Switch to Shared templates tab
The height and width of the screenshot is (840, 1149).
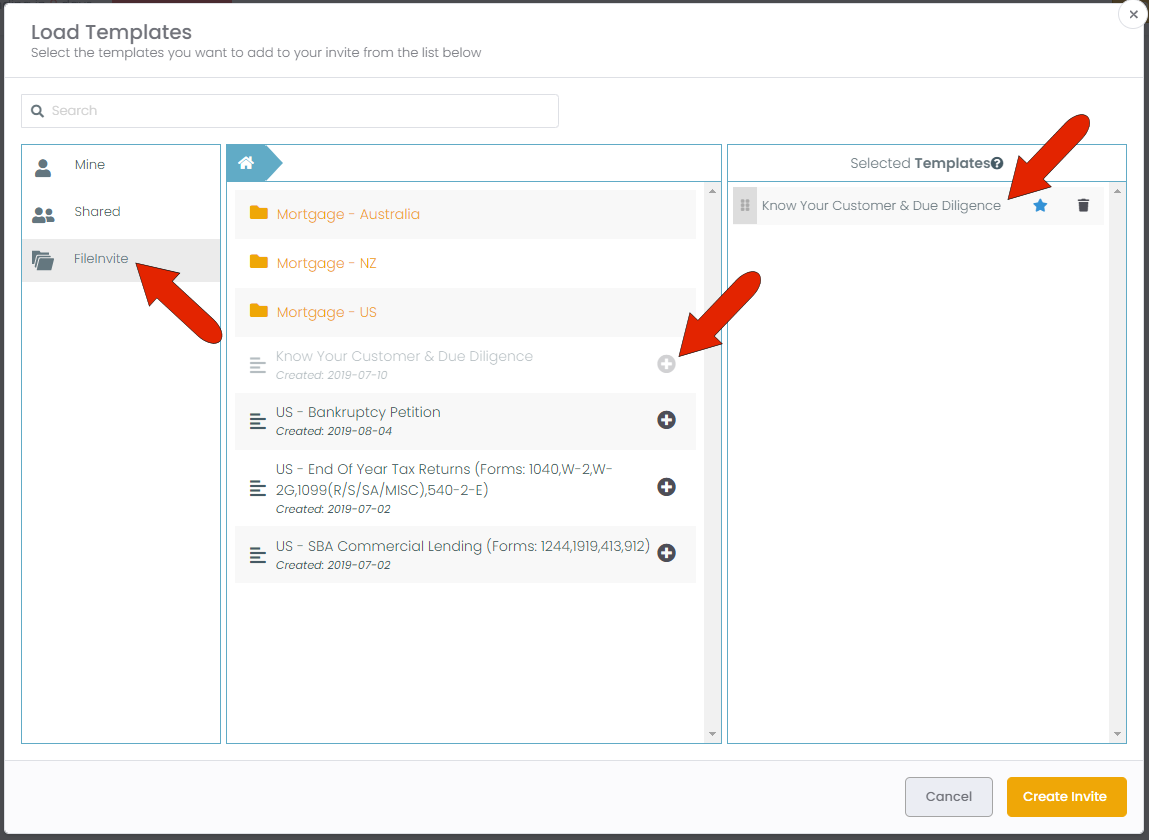coord(97,212)
